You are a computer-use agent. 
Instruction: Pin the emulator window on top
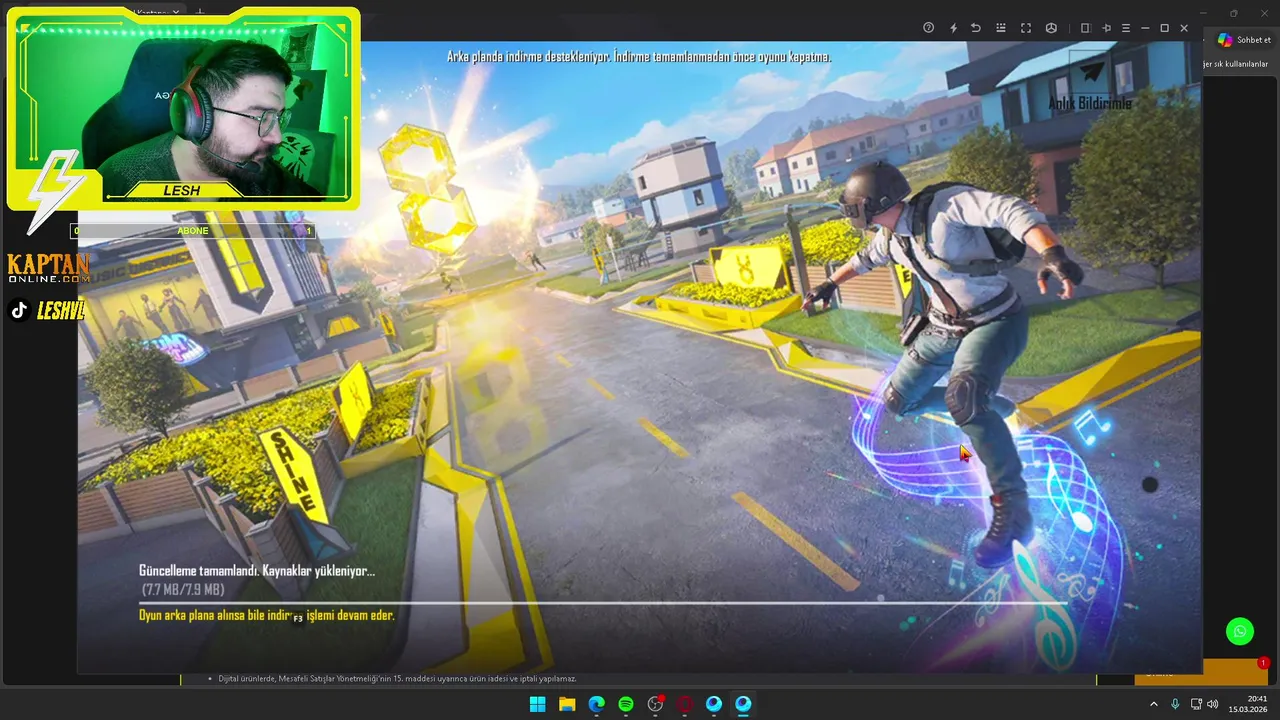[1106, 28]
